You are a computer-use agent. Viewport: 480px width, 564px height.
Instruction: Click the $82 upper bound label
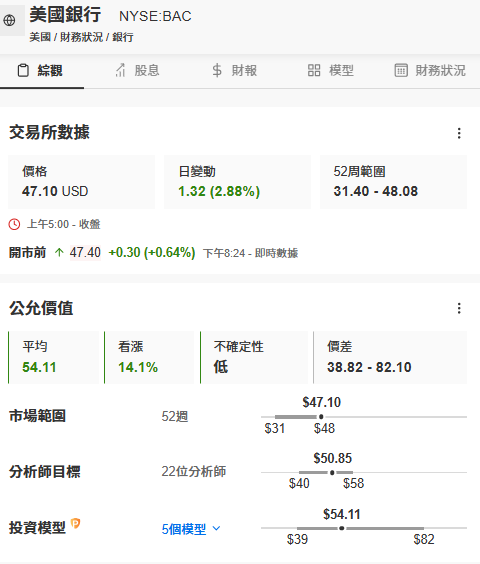[424, 540]
